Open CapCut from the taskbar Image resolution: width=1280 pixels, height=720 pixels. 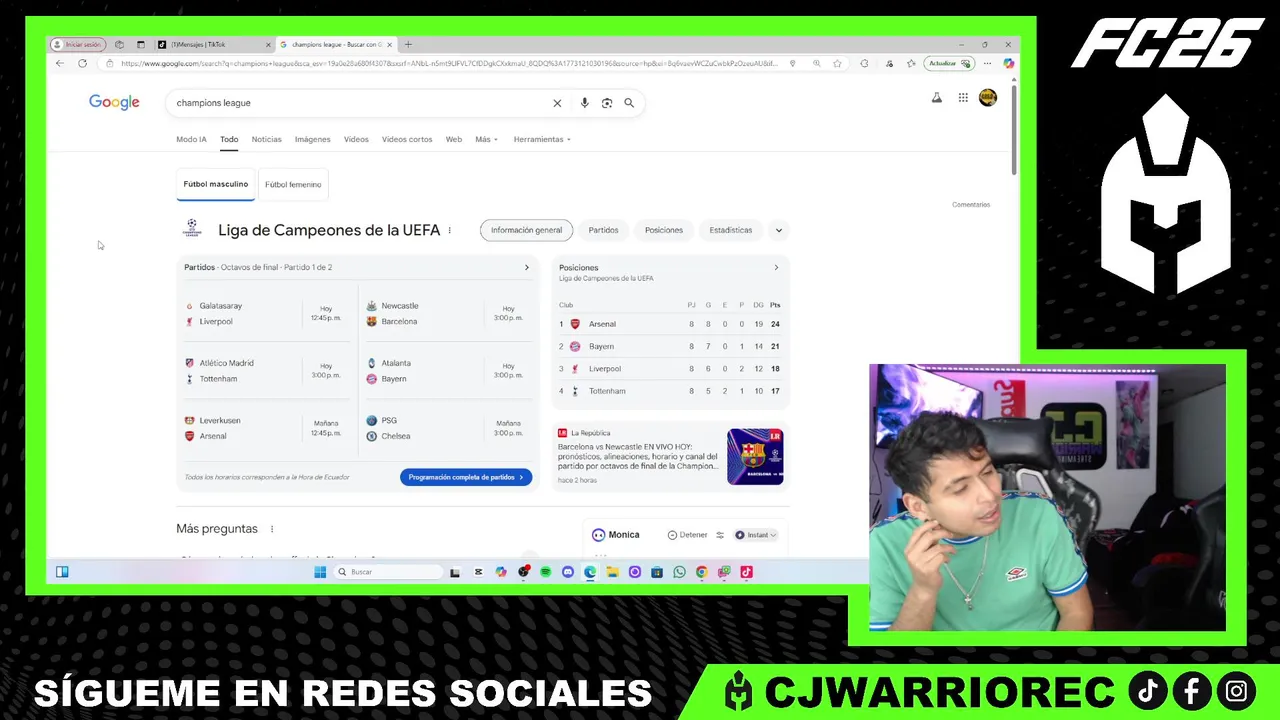pos(478,572)
